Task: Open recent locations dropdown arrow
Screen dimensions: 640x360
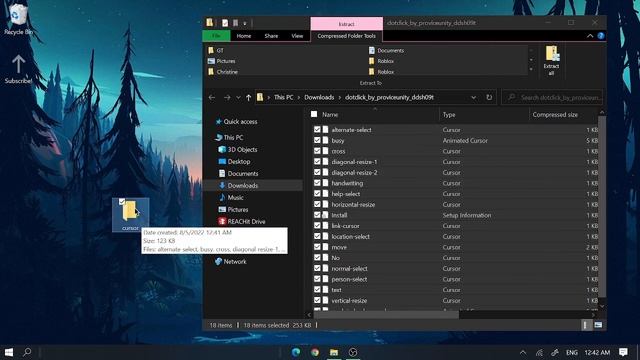Action: point(238,98)
